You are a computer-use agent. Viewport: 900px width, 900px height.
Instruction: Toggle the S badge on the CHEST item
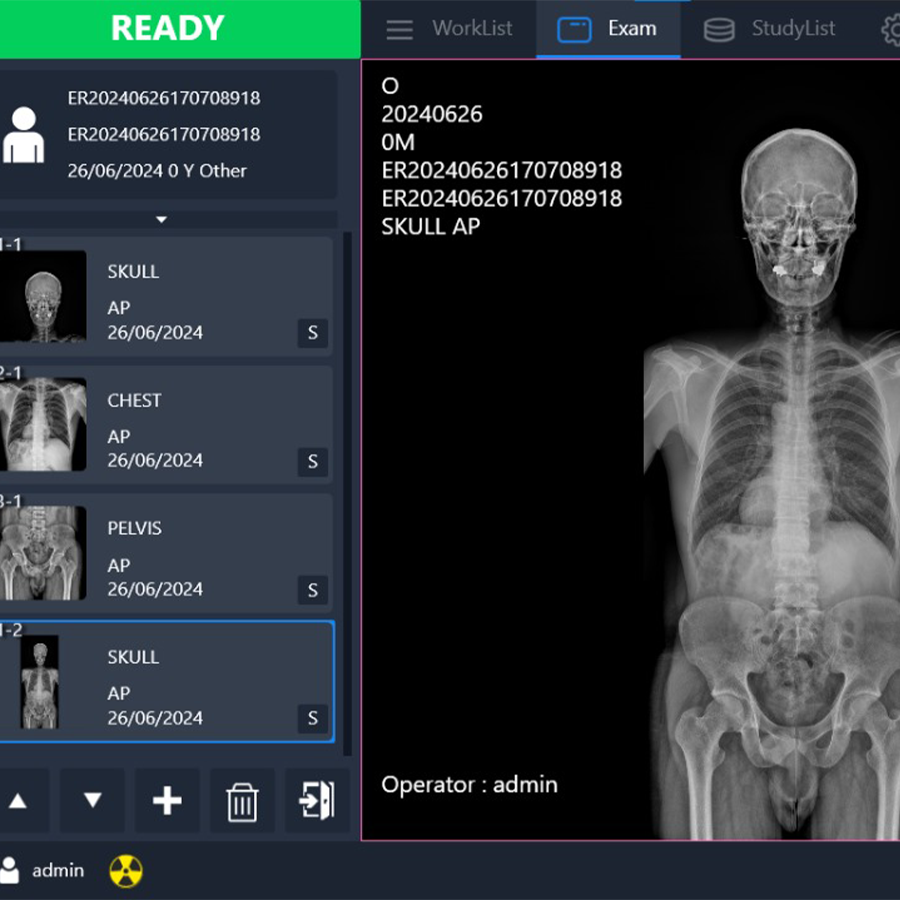(312, 461)
